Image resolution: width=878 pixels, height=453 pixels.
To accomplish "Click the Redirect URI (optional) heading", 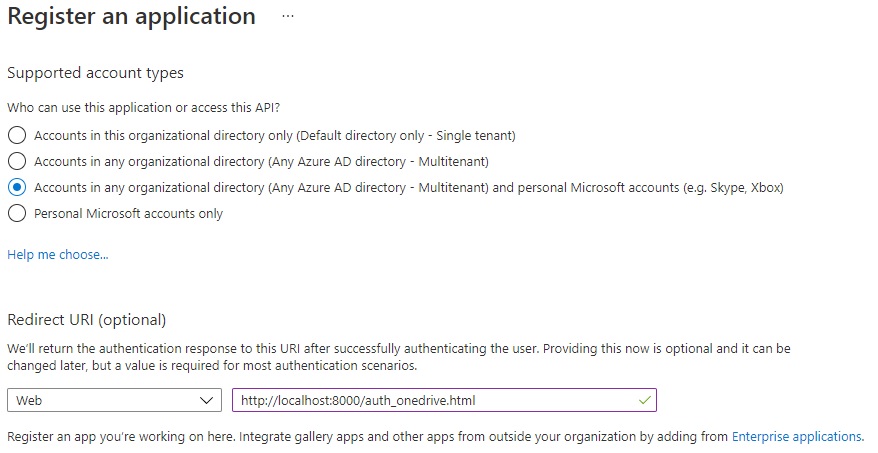I will (x=86, y=320).
